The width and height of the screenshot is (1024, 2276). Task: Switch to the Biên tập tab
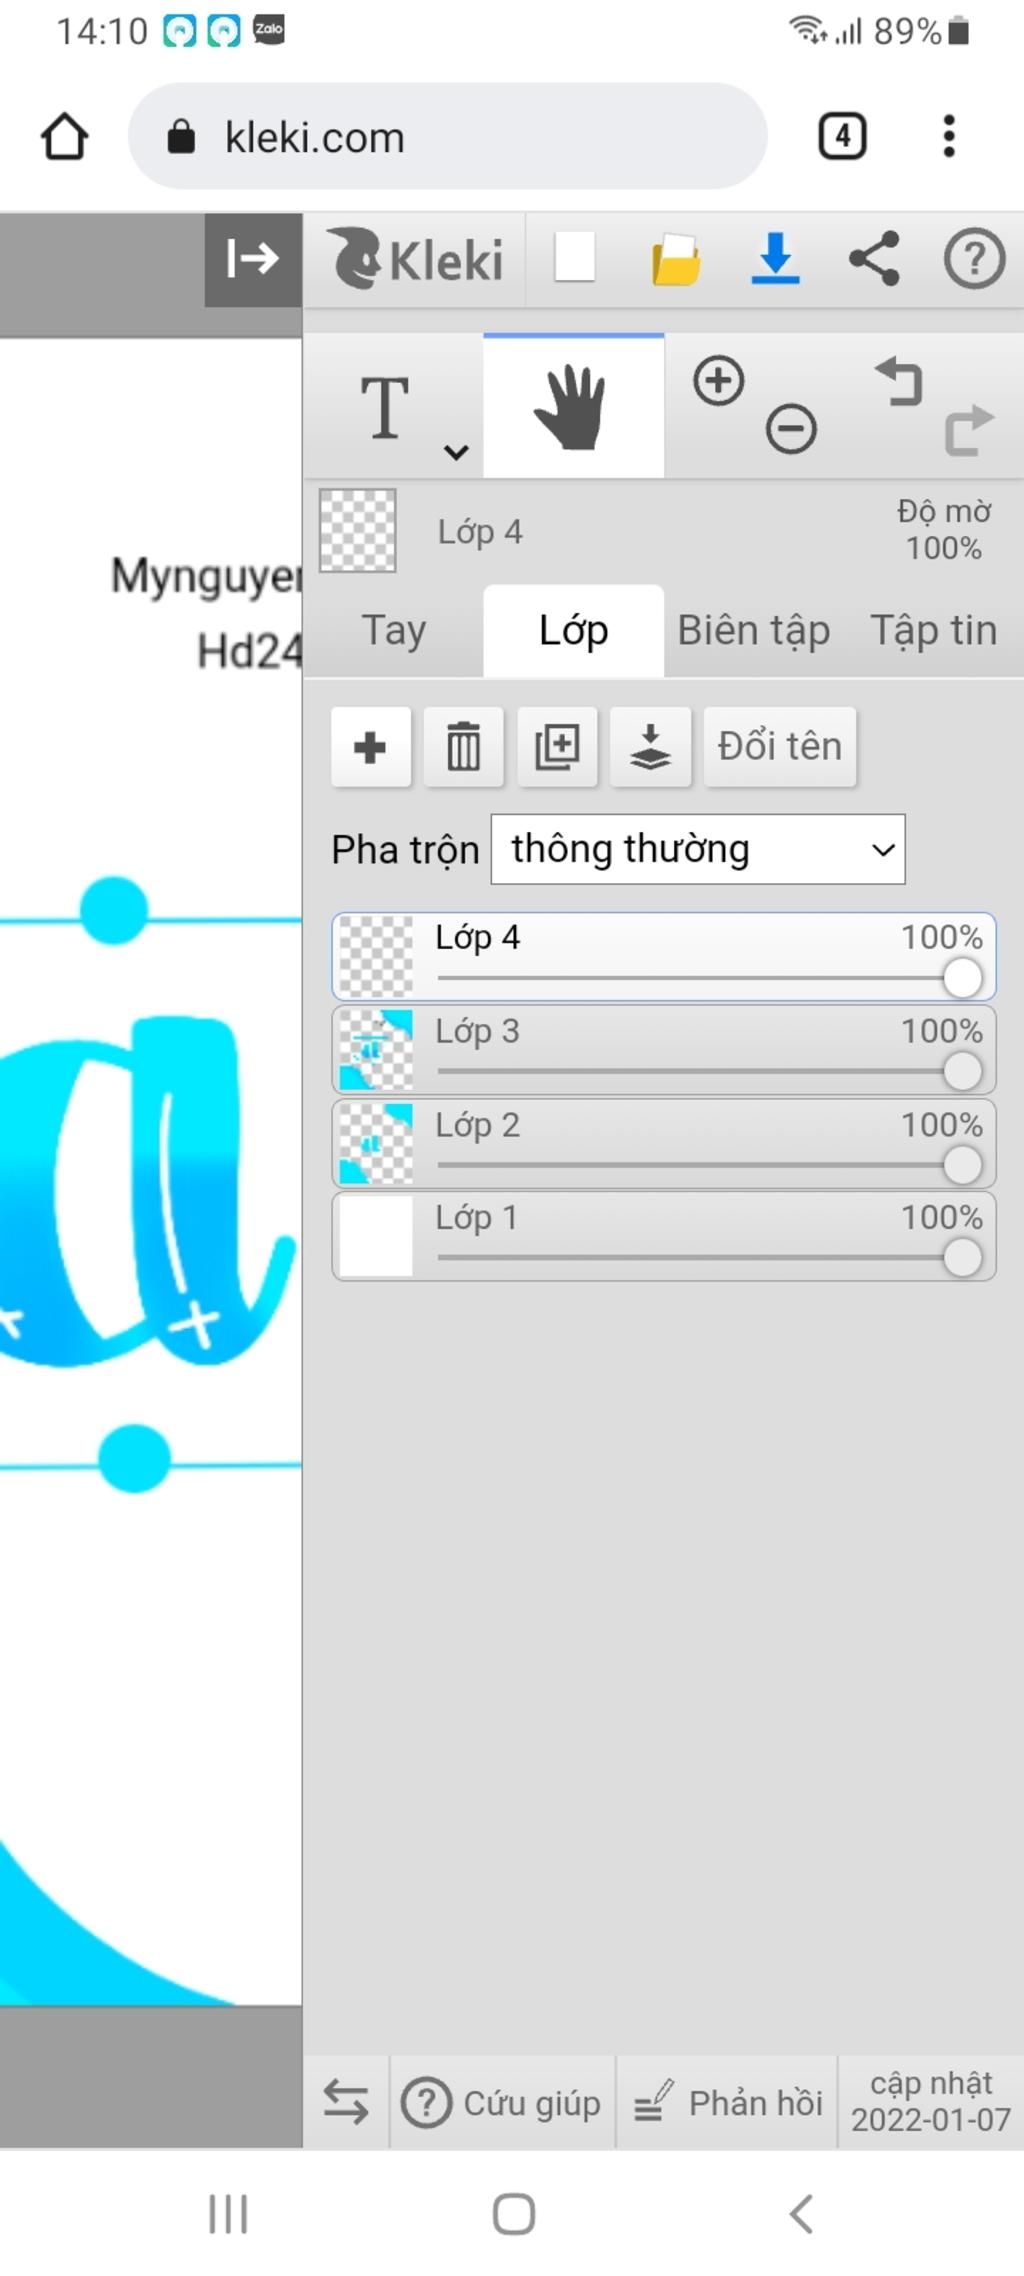[x=754, y=631]
